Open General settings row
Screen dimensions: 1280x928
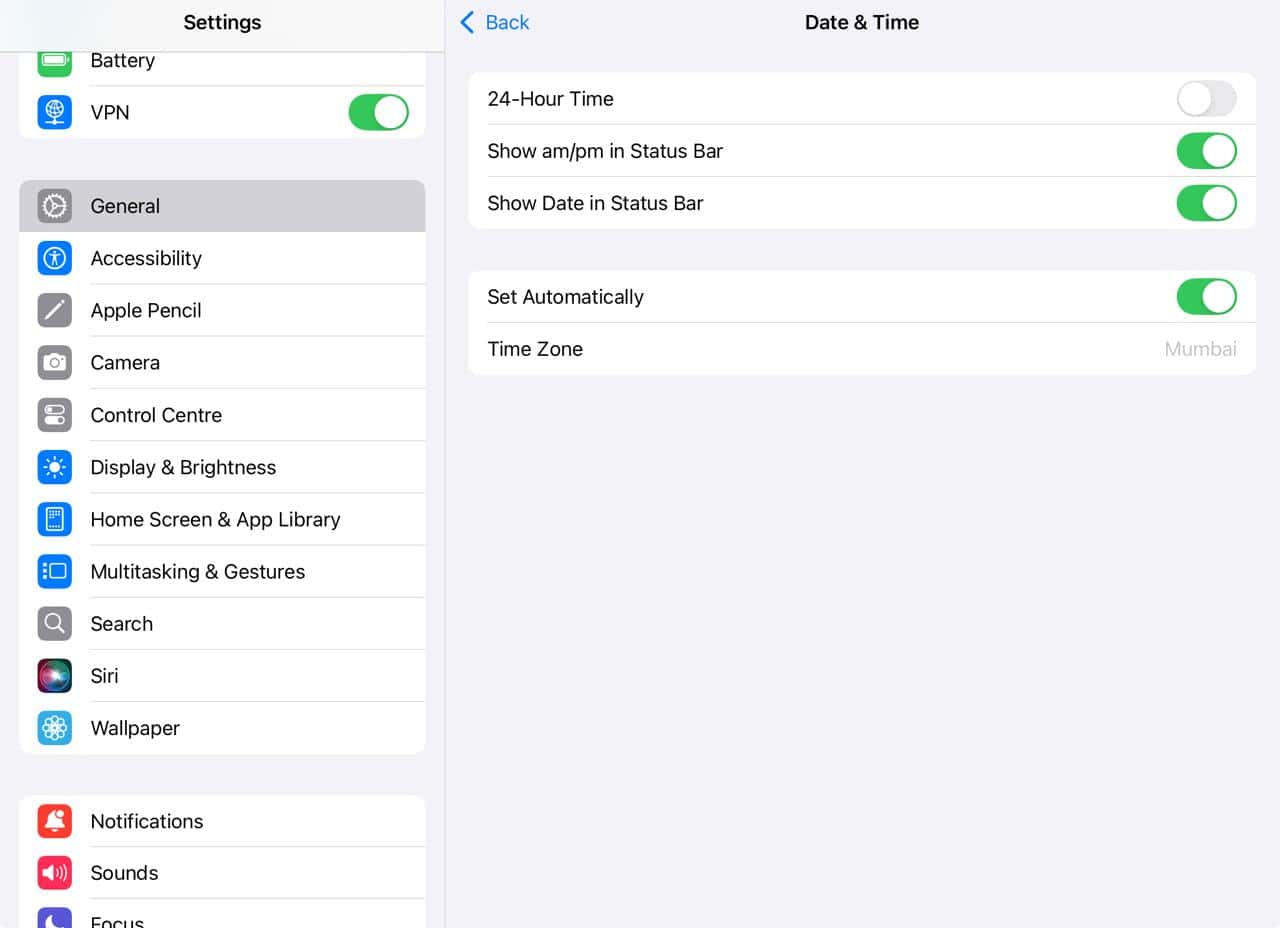(x=222, y=206)
